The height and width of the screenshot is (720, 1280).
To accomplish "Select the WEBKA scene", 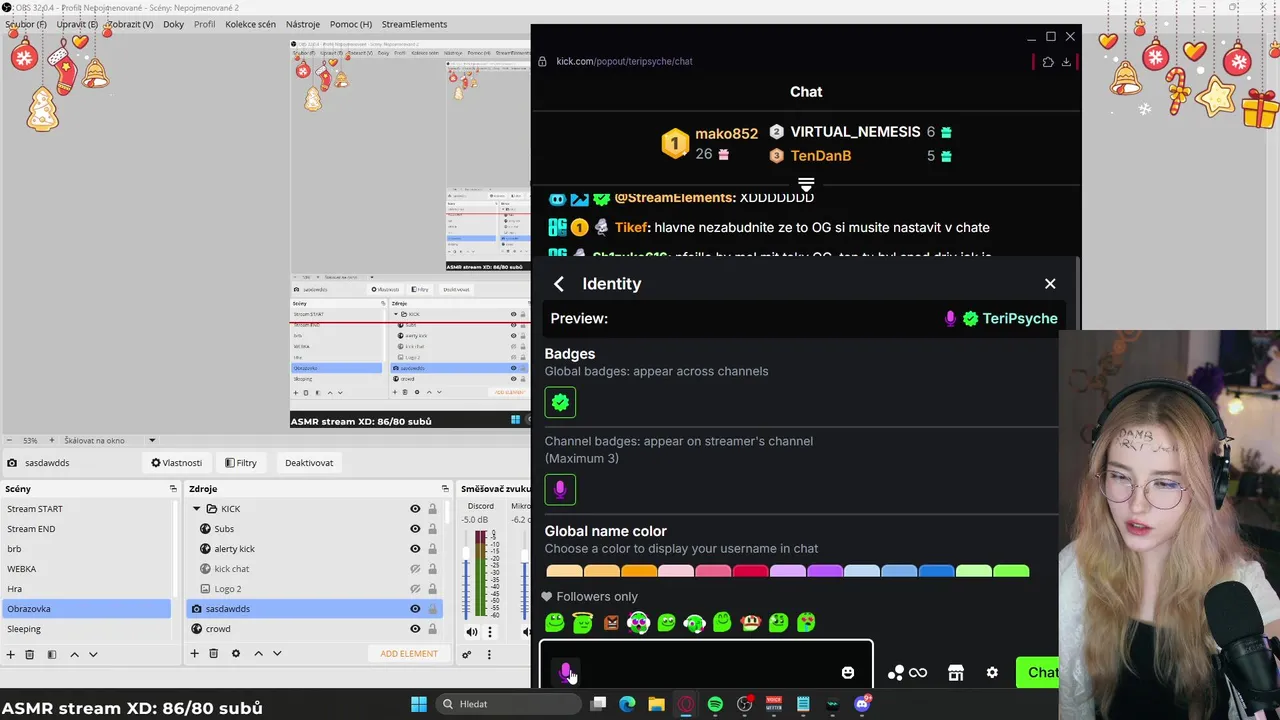I will point(86,569).
